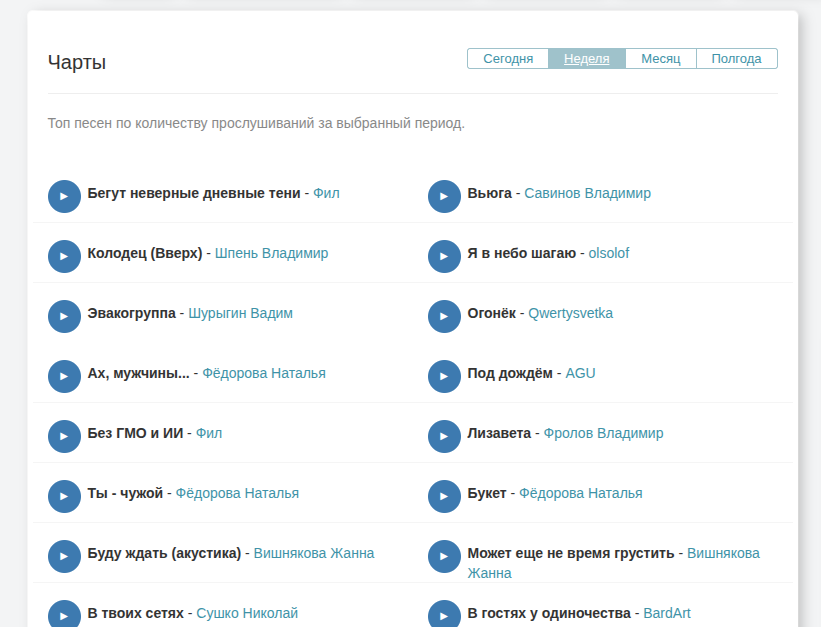
Task: Select the Неделя period tab
Action: (x=586, y=59)
